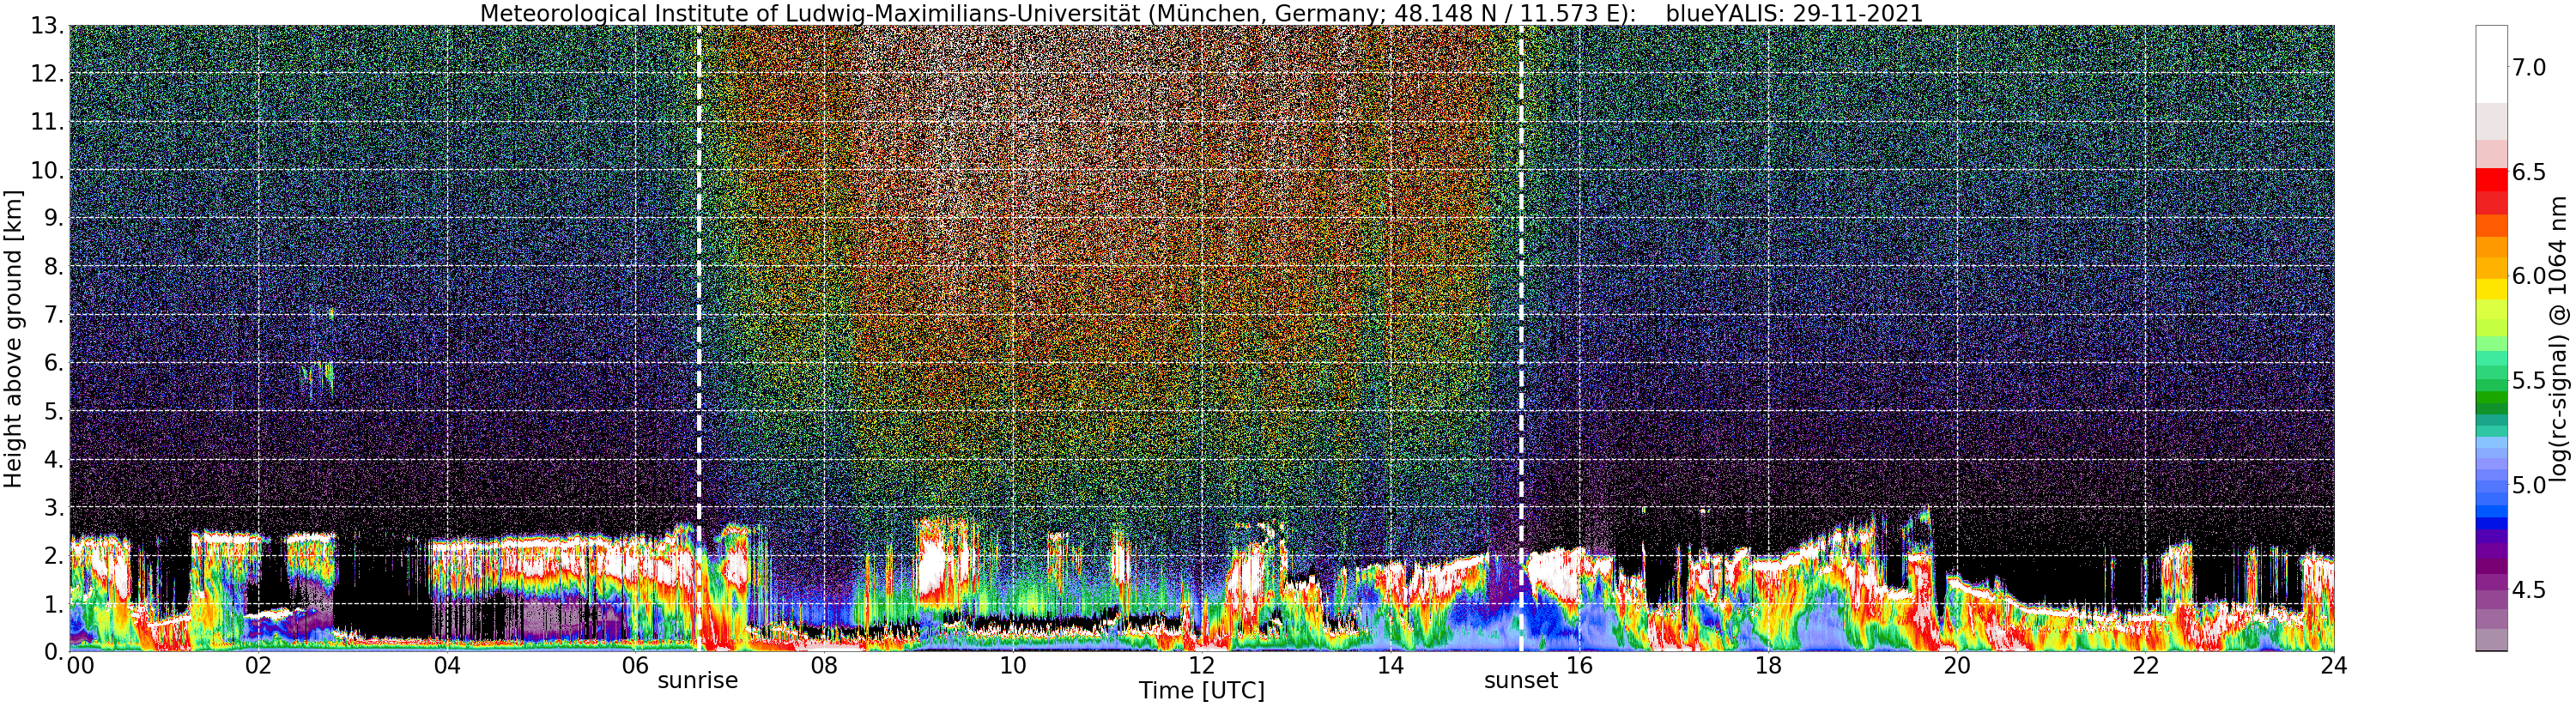Viewport: 2576px width, 707px height.
Task: Click the height axis tick label 5.
Action: point(54,412)
